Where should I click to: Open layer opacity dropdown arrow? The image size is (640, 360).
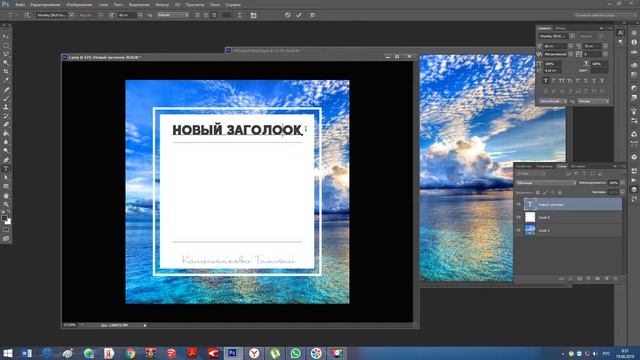[x=622, y=183]
